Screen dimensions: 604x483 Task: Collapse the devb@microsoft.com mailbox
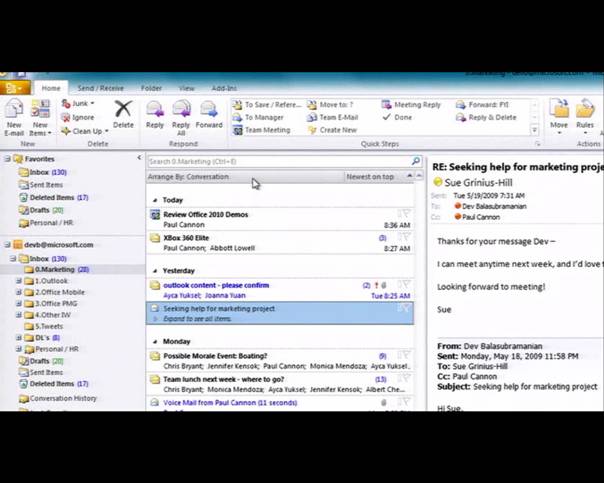(7, 245)
